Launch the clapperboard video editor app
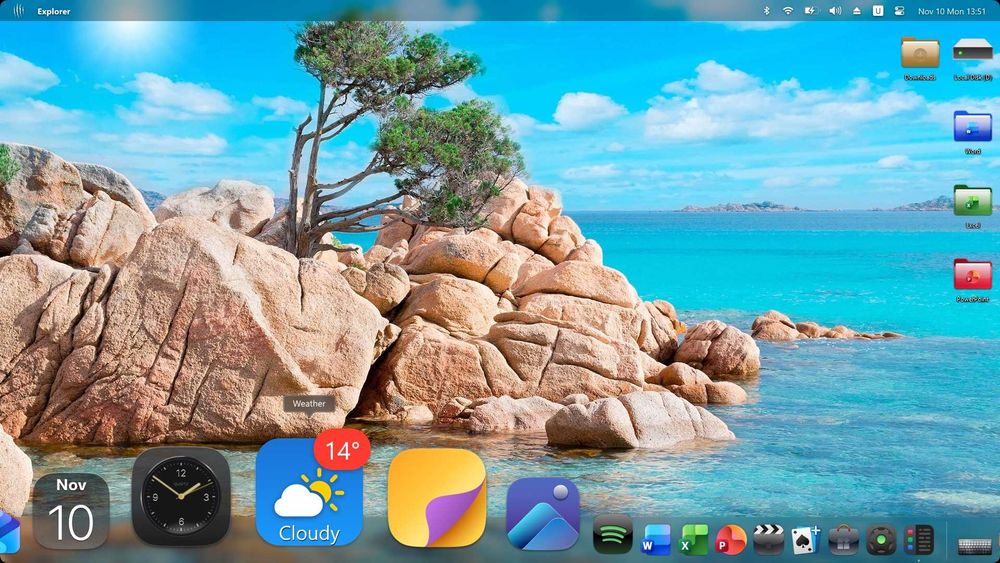 (768, 539)
